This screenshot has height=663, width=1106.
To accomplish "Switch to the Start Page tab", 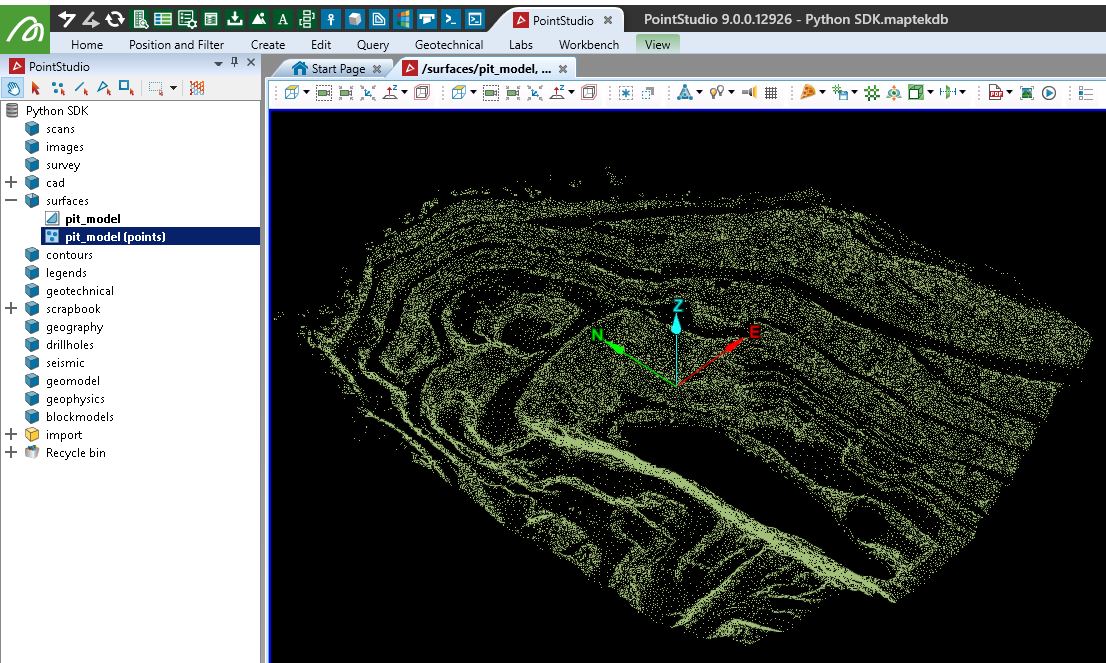I will 337,69.
